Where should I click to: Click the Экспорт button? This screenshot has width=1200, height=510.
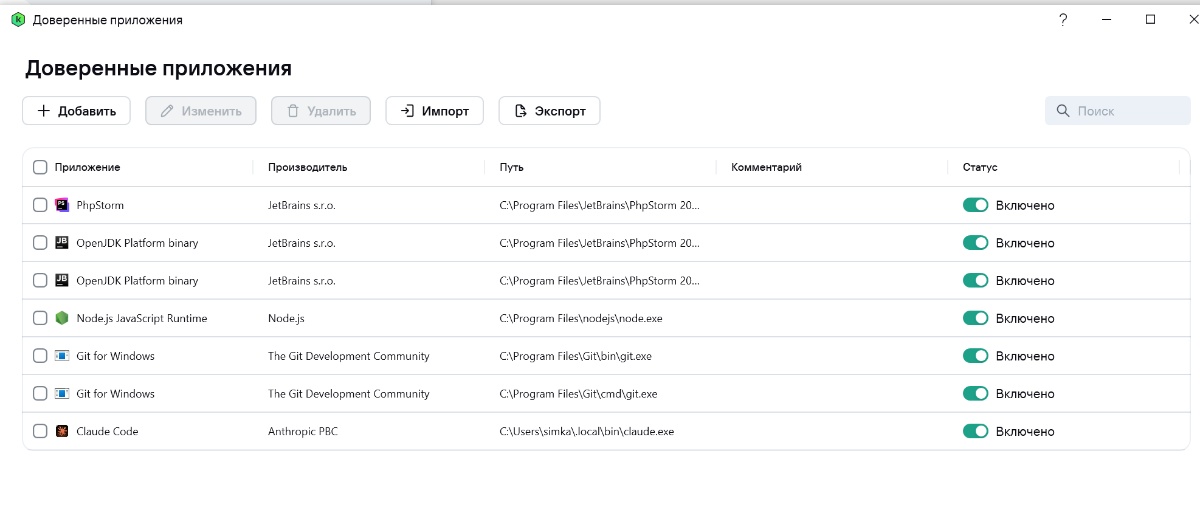point(549,111)
